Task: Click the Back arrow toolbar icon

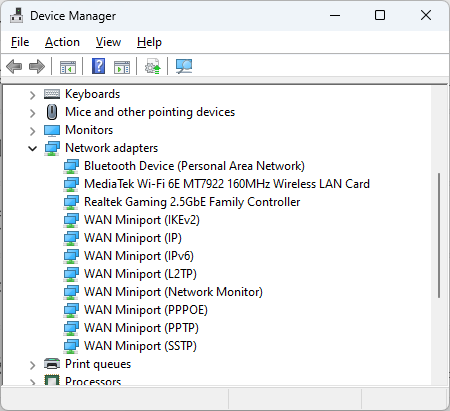Action: tap(14, 66)
